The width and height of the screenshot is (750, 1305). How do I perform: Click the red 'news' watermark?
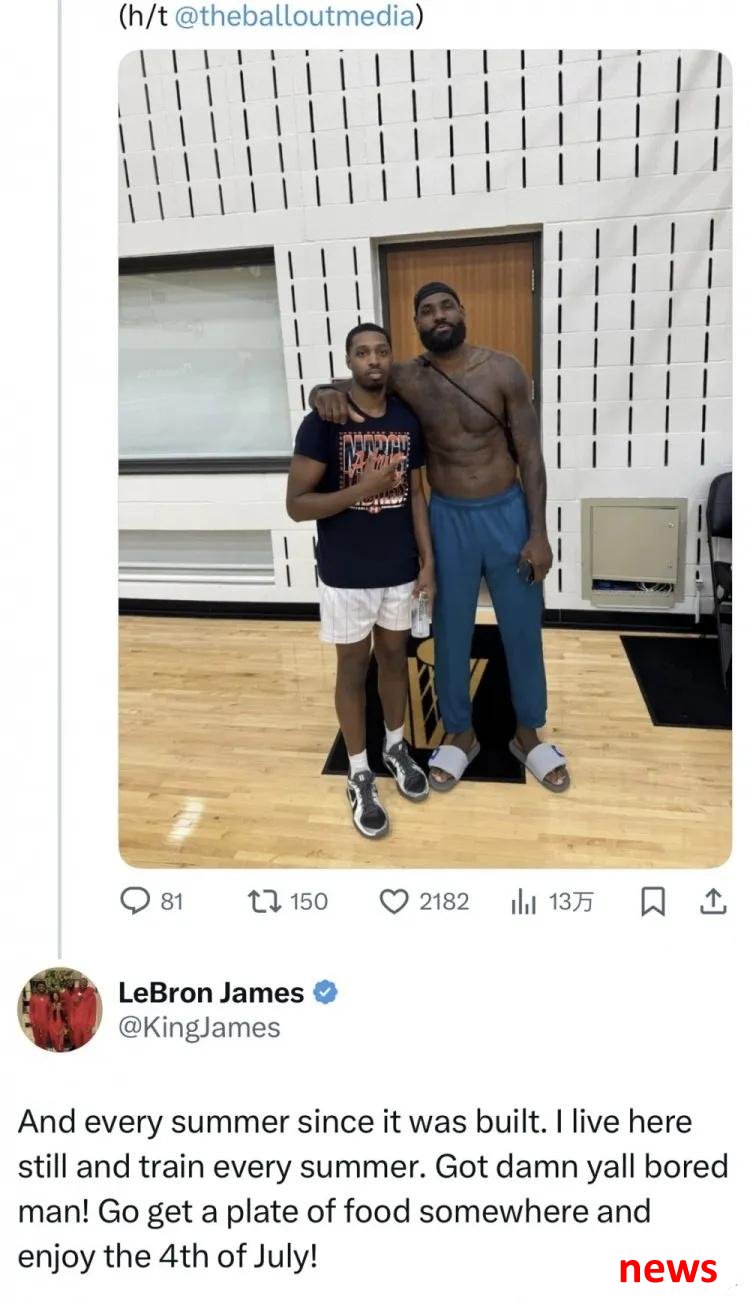pyautogui.click(x=668, y=1268)
